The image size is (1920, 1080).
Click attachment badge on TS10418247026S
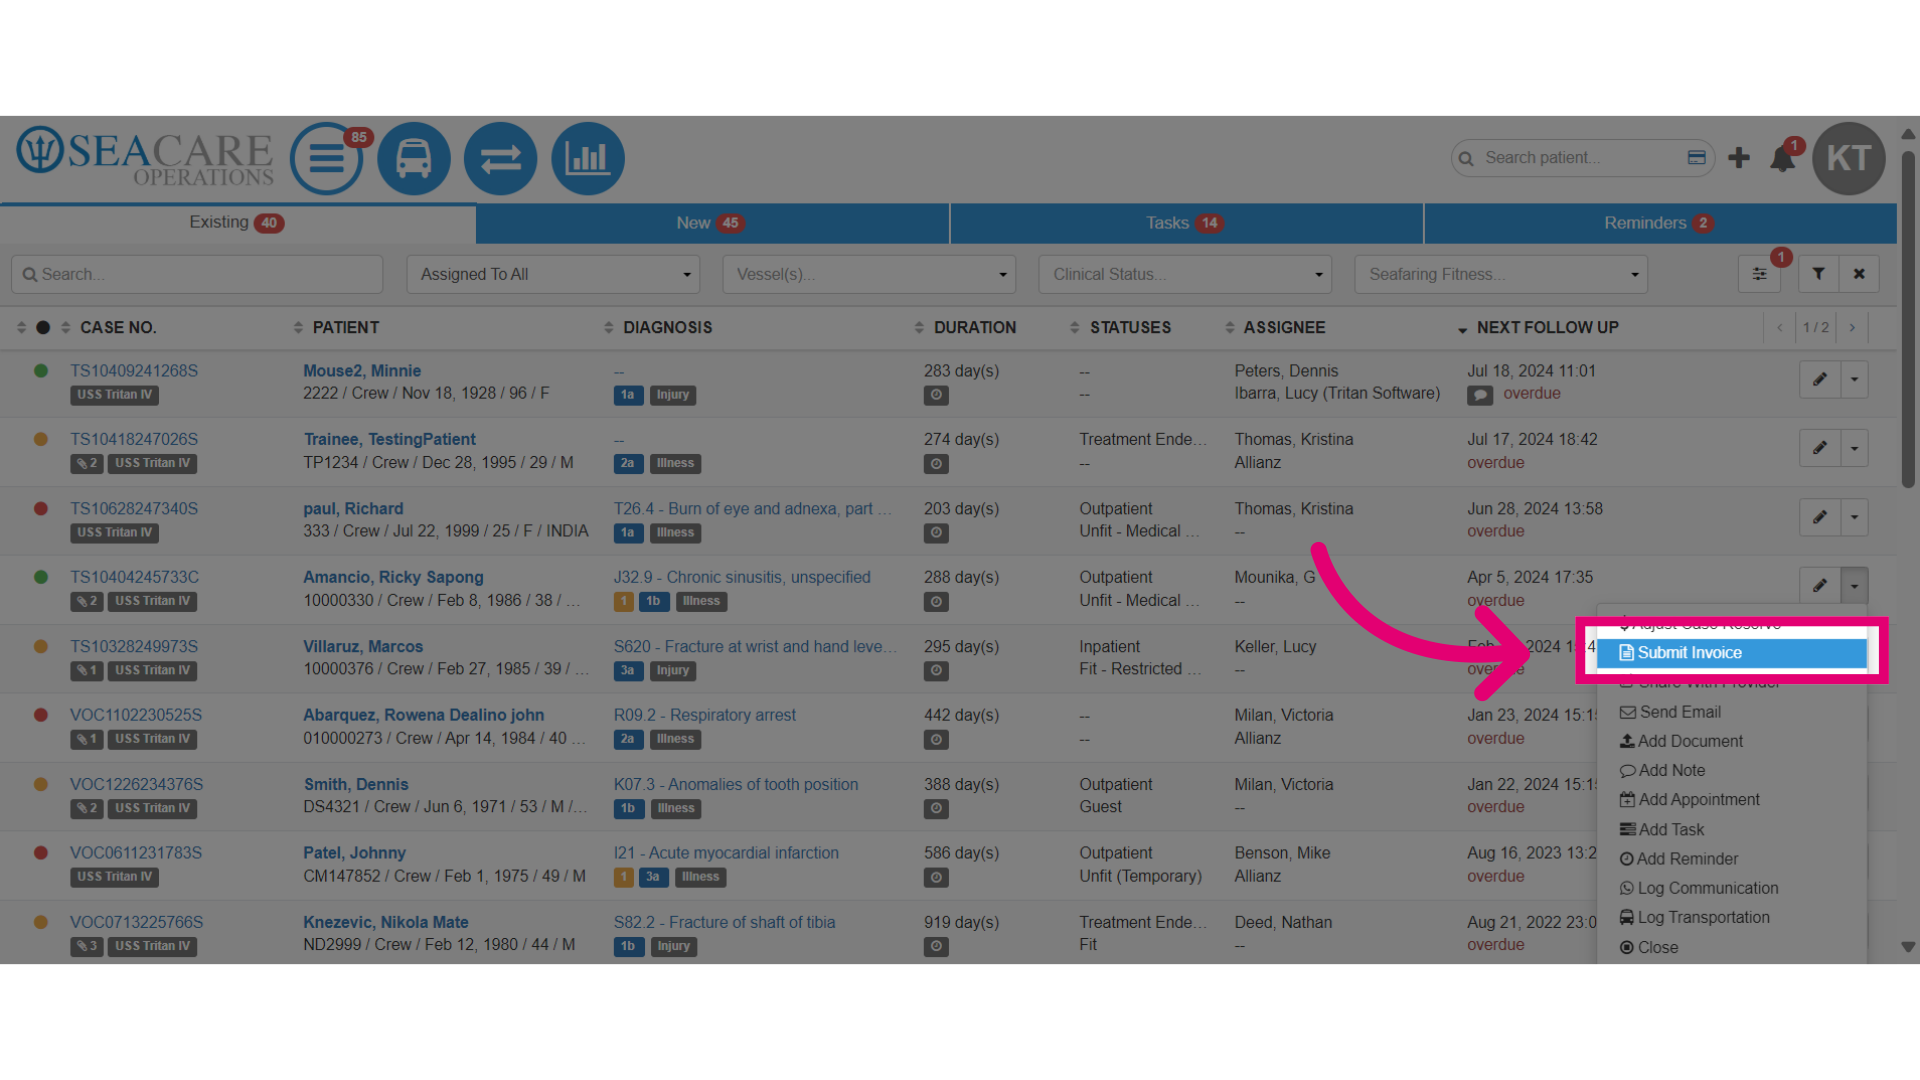tap(87, 463)
